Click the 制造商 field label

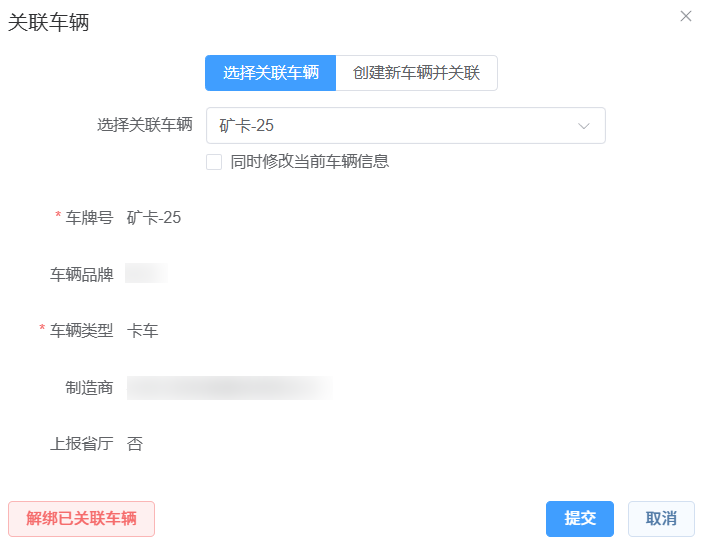[89, 388]
